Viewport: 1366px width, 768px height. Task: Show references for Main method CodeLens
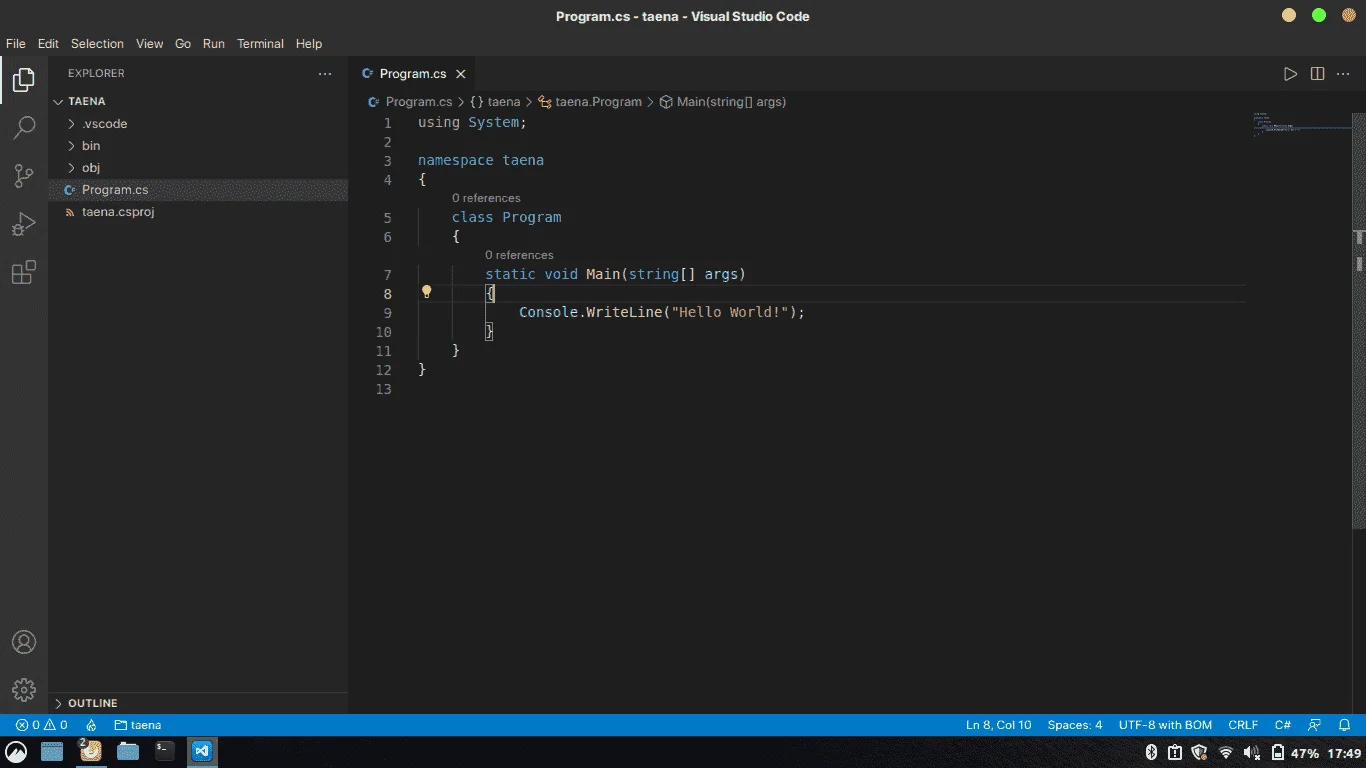point(519,255)
